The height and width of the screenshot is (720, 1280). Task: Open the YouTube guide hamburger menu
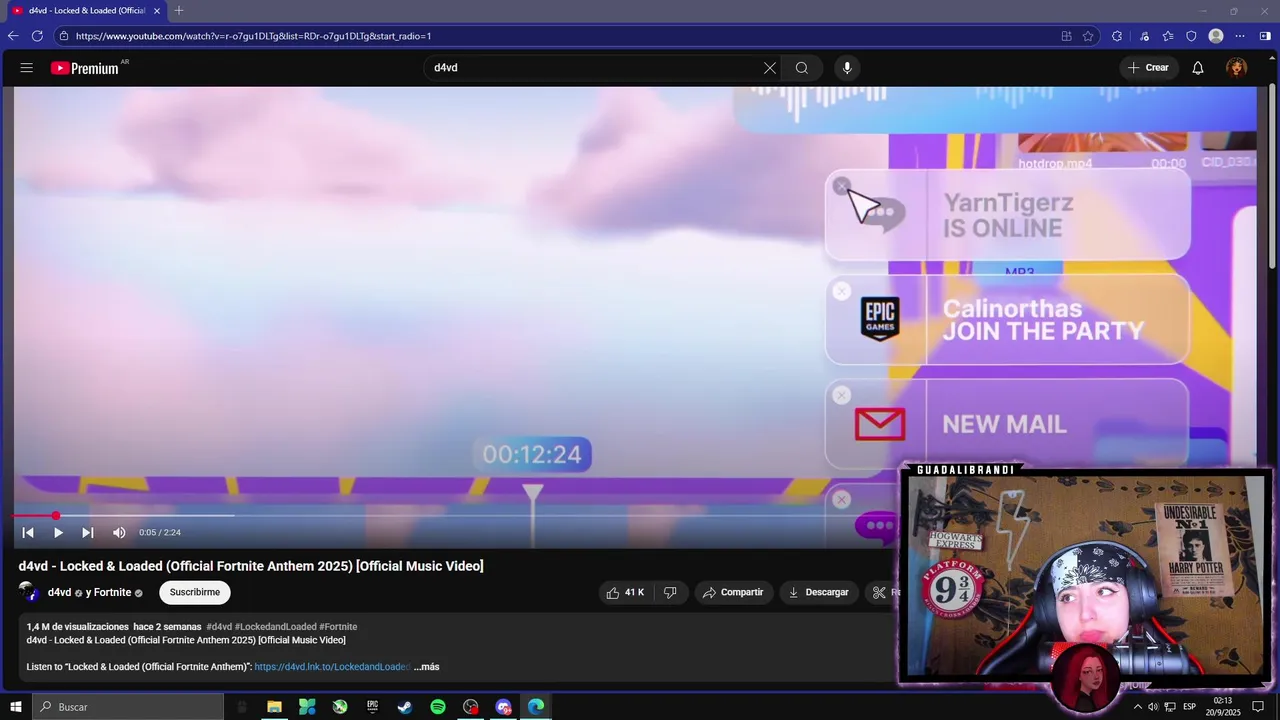[27, 68]
